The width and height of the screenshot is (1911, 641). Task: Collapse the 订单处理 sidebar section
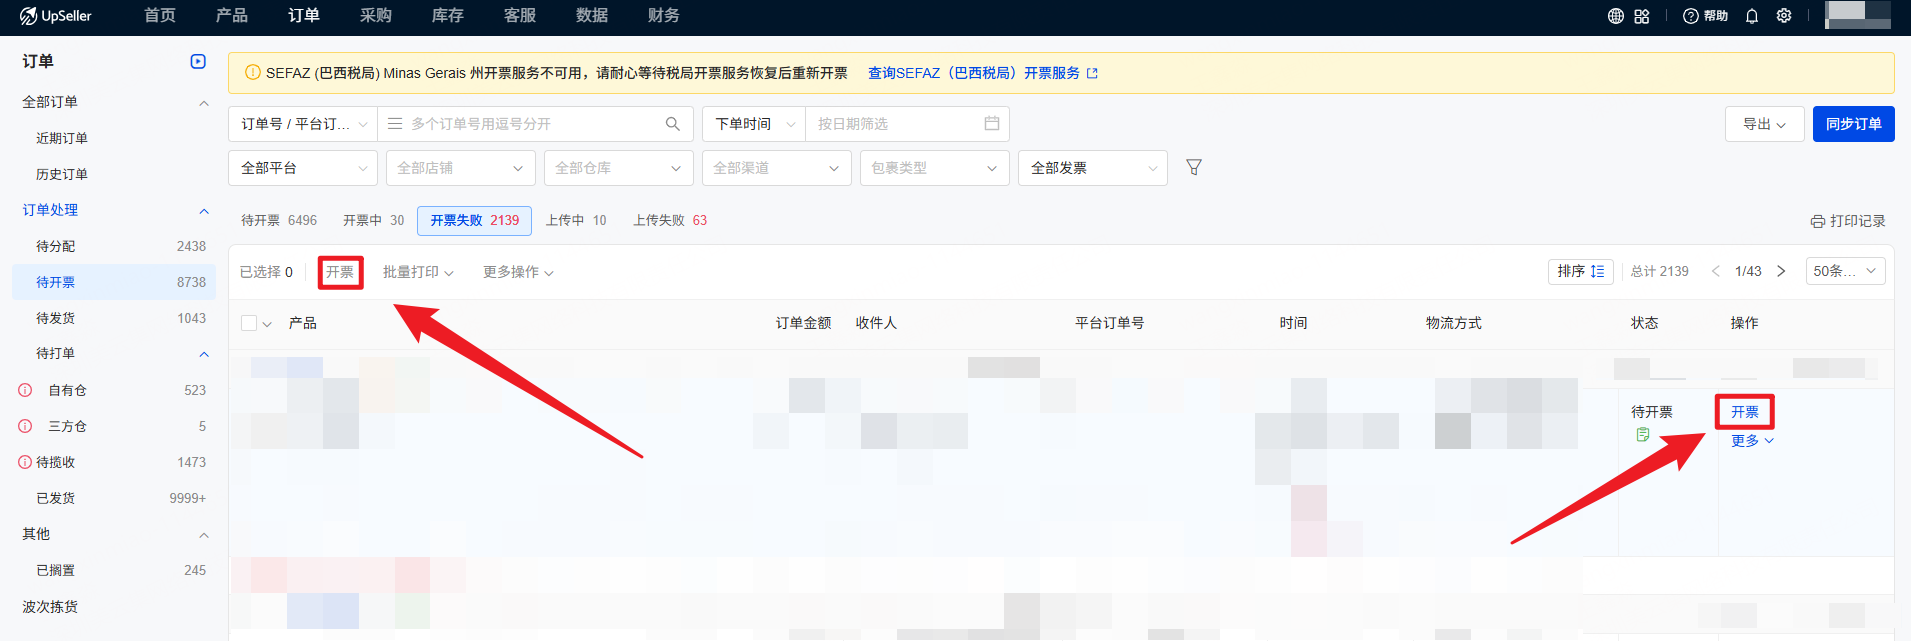[x=204, y=210]
